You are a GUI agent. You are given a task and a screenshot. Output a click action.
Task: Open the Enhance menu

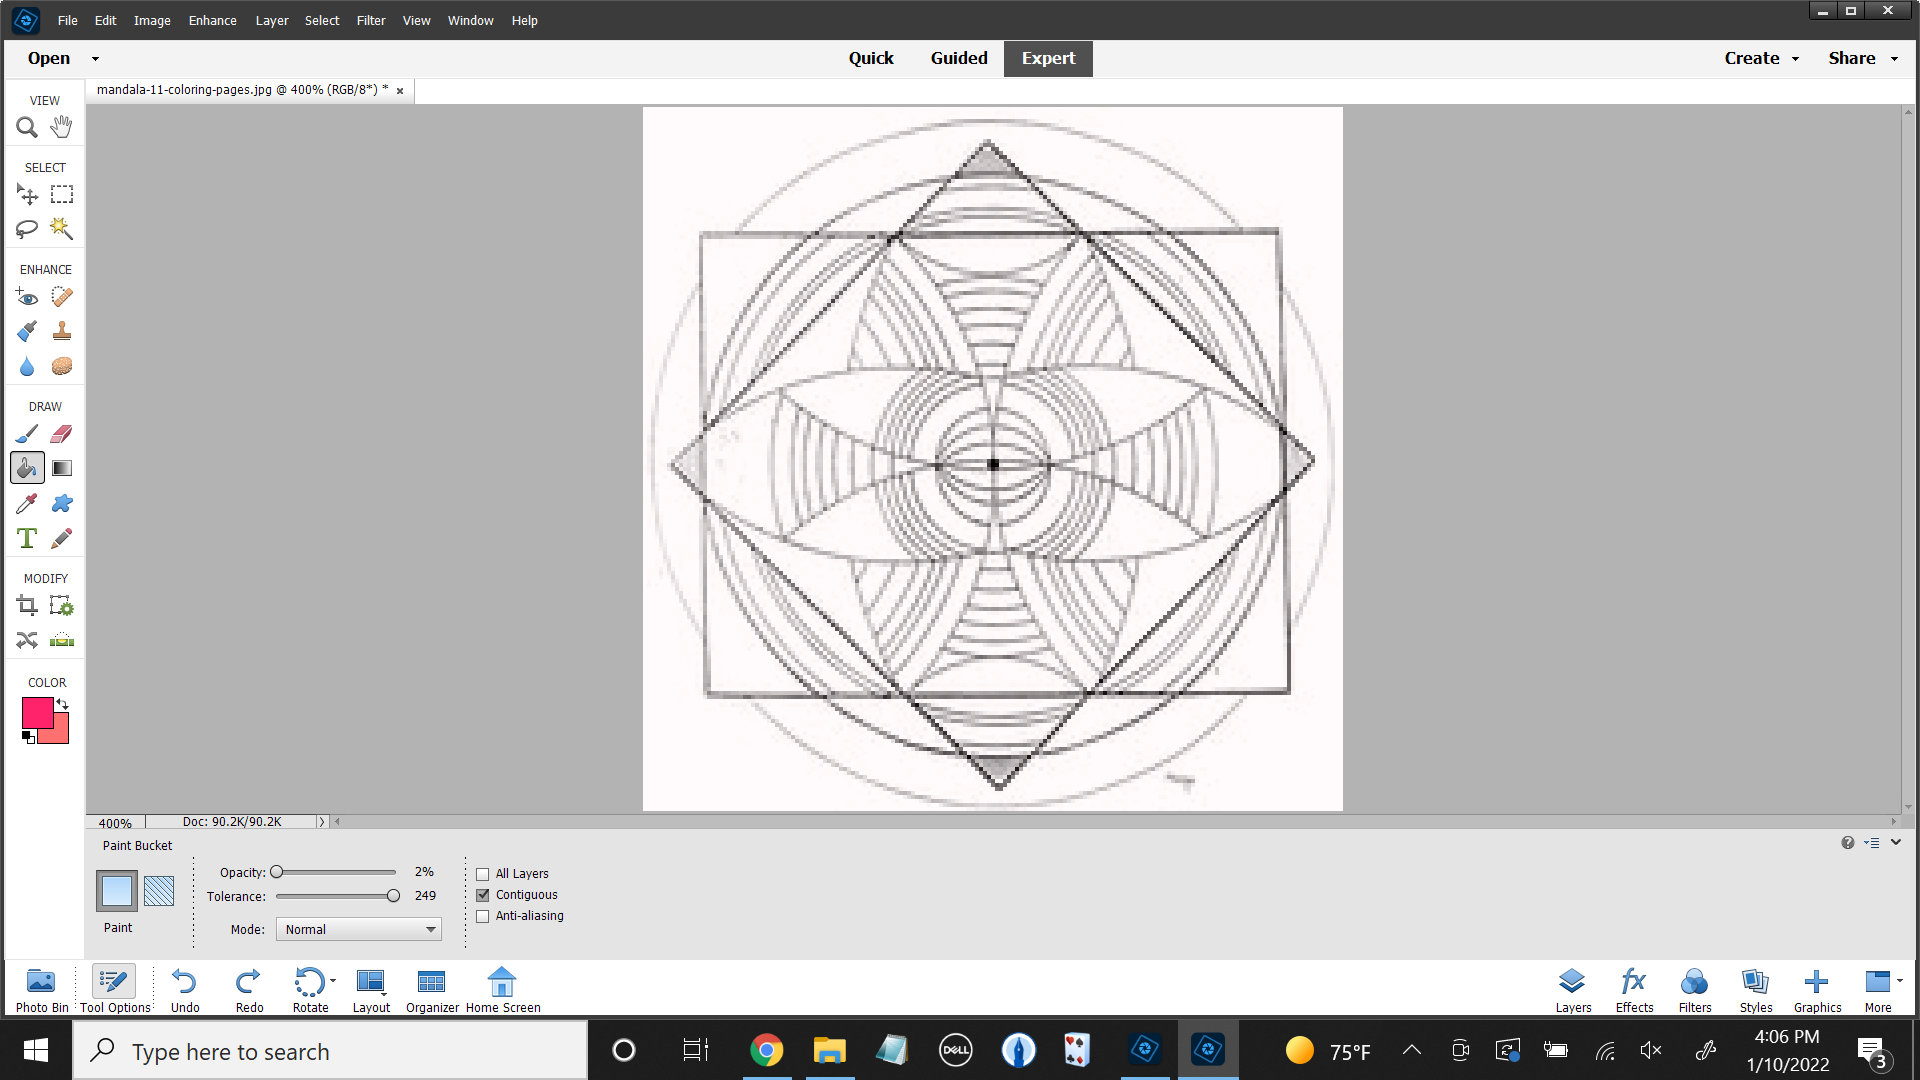(x=212, y=20)
